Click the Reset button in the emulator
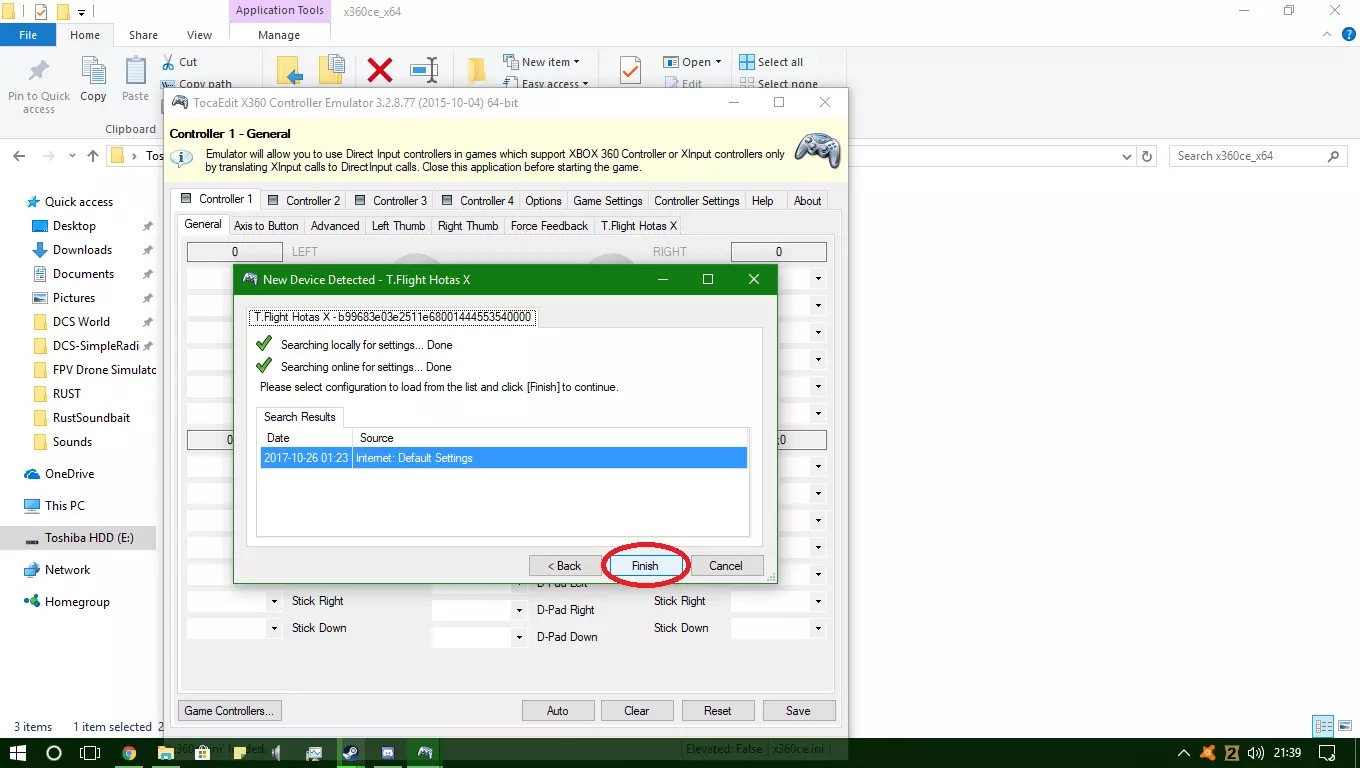 (x=718, y=711)
